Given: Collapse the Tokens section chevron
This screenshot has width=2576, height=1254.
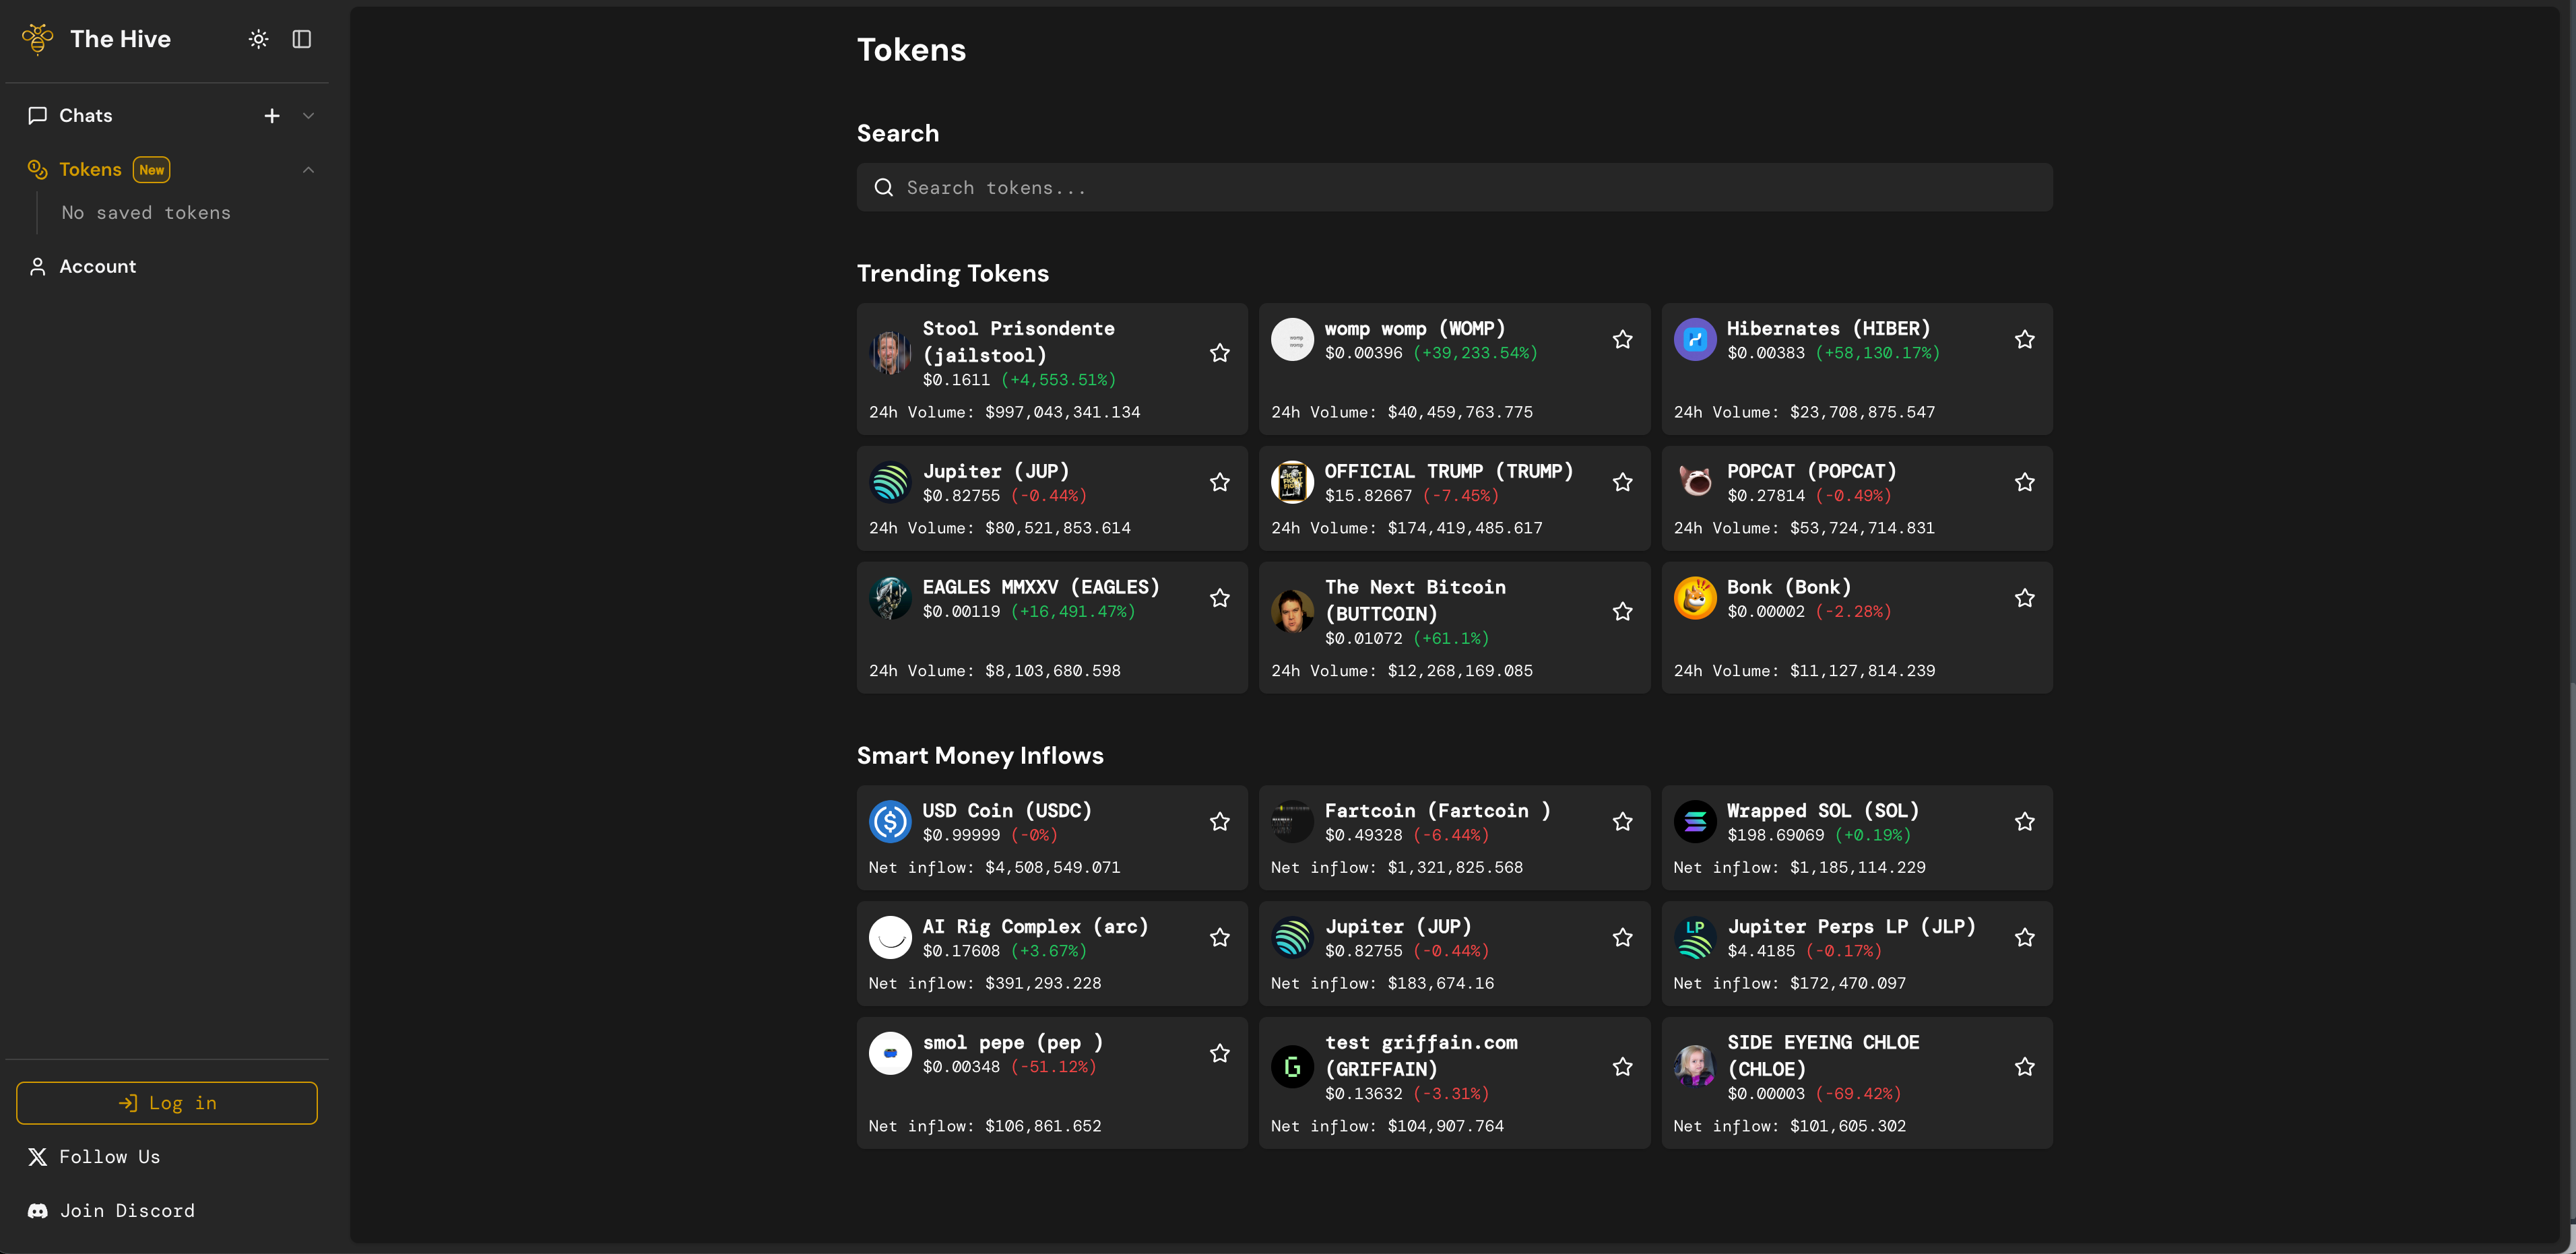Looking at the screenshot, I should click(308, 170).
